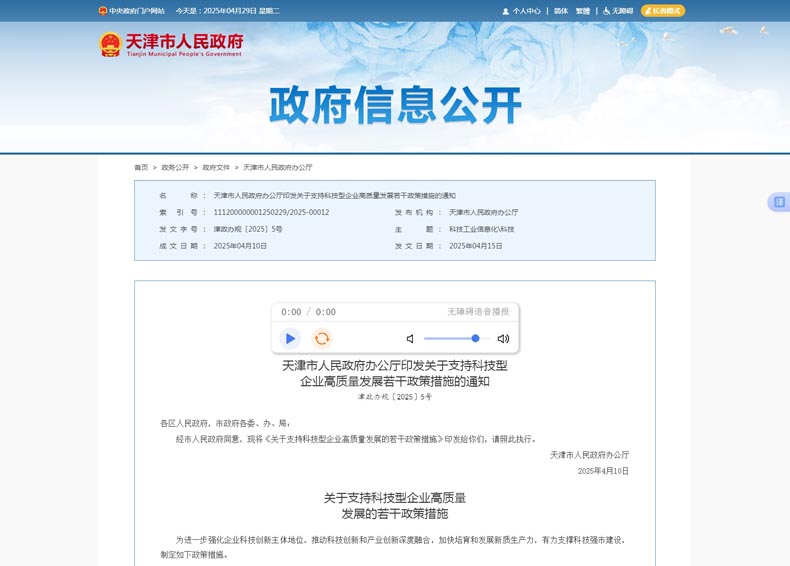
Task: Click the signature date 2025年4月10日
Action: coord(603,471)
